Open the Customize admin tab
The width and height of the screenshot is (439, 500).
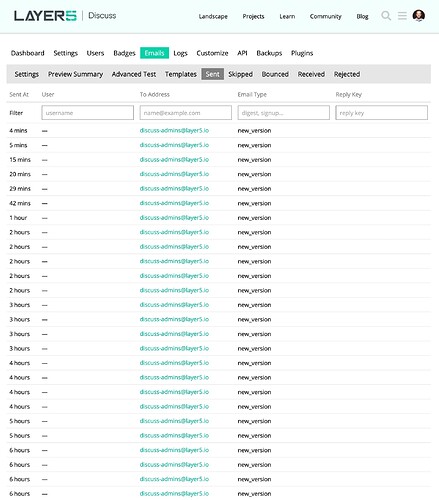[x=212, y=53]
